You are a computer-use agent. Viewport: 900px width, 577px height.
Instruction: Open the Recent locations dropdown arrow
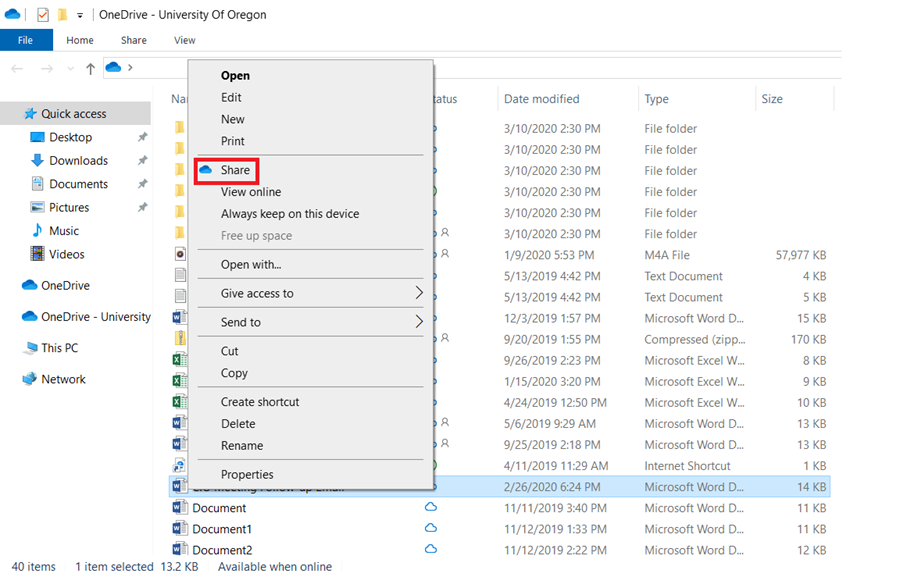71,69
